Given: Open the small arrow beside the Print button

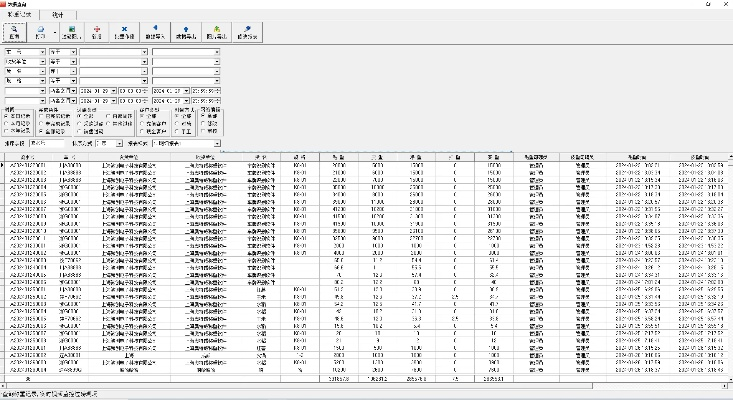Looking at the screenshot, I should (54, 33).
